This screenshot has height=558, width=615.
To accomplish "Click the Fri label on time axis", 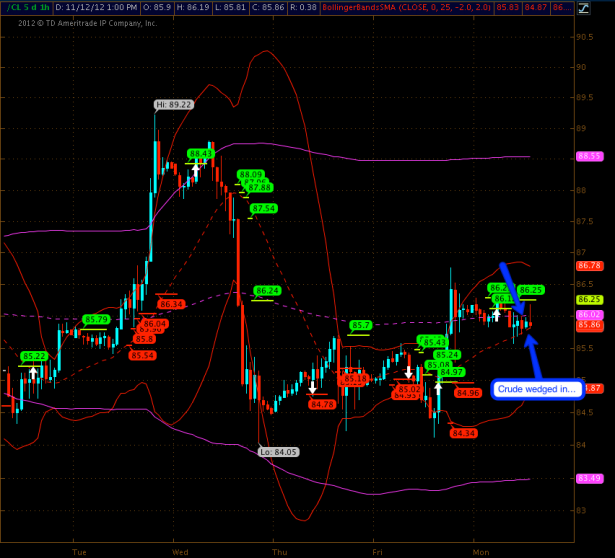I will point(378,551).
